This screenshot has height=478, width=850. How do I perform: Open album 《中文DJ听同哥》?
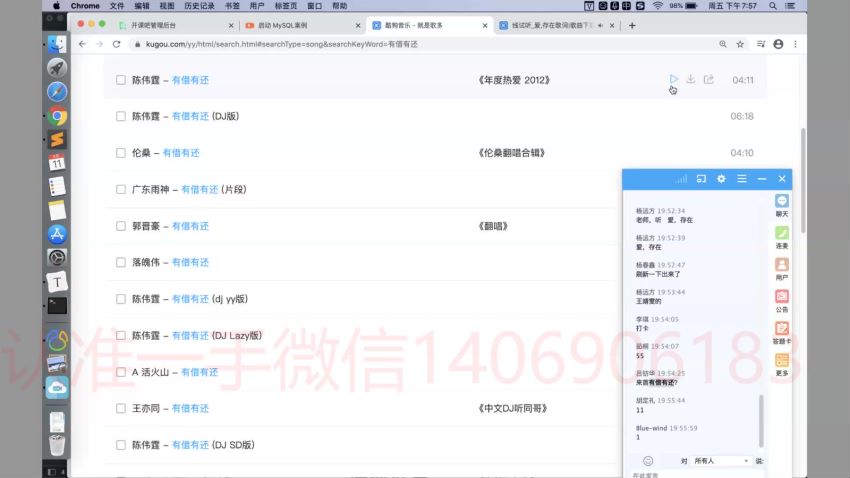click(512, 408)
